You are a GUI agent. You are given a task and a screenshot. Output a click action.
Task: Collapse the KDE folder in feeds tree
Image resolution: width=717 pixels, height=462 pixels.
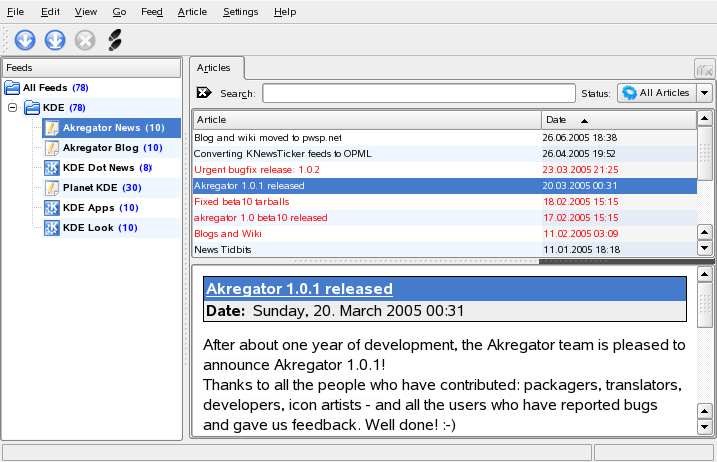pyautogui.click(x=13, y=108)
